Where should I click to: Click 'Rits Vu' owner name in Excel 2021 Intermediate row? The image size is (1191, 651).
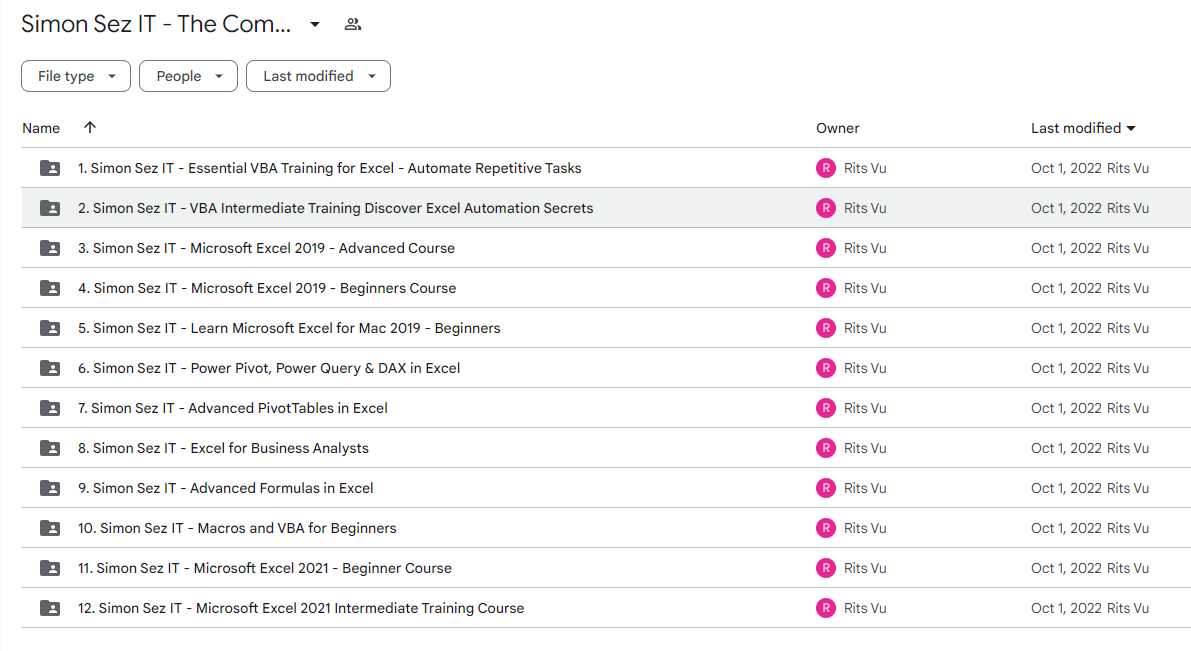[x=865, y=608]
